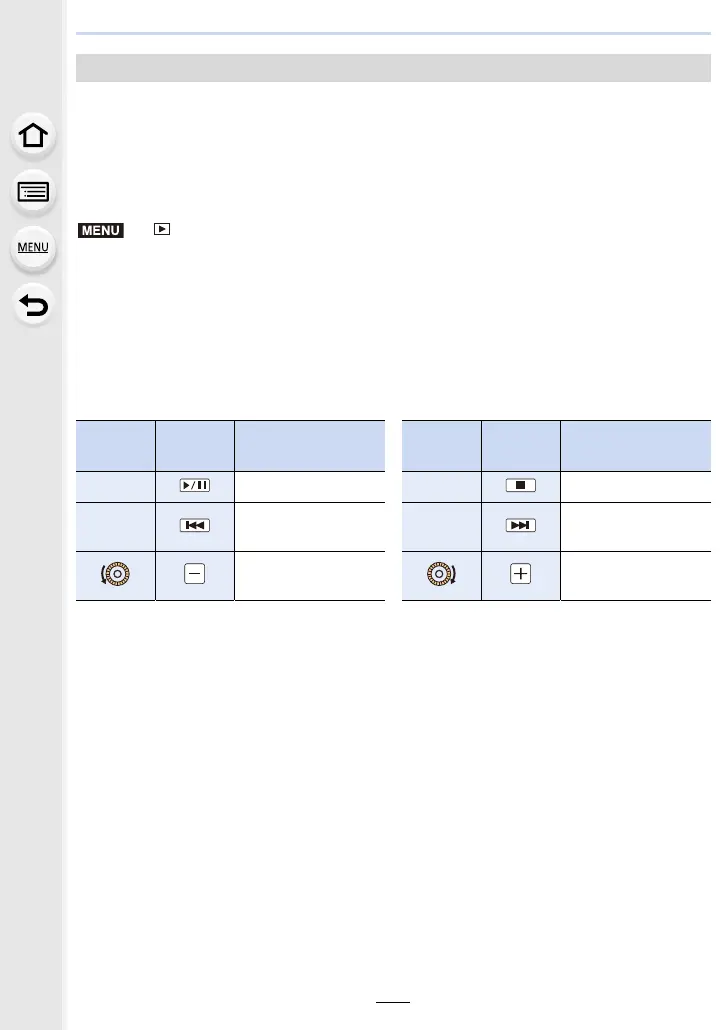The width and height of the screenshot is (724, 1030).
Task: Click the stop icon in the table
Action: pos(520,486)
